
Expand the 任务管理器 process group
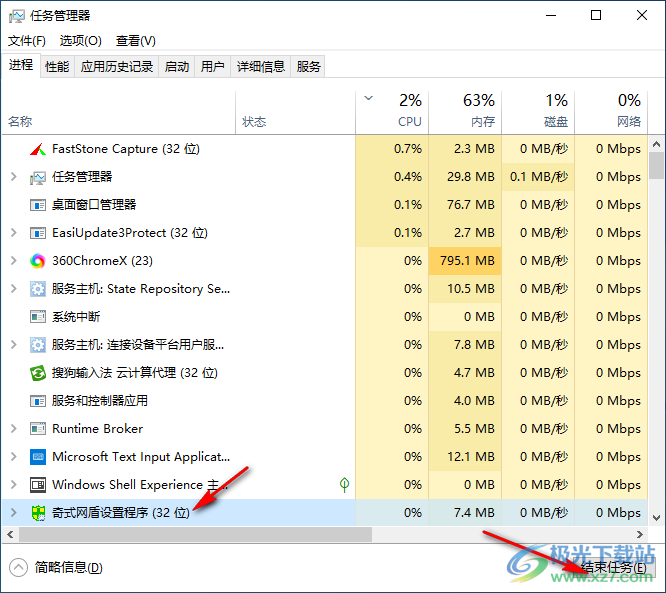pyautogui.click(x=14, y=177)
